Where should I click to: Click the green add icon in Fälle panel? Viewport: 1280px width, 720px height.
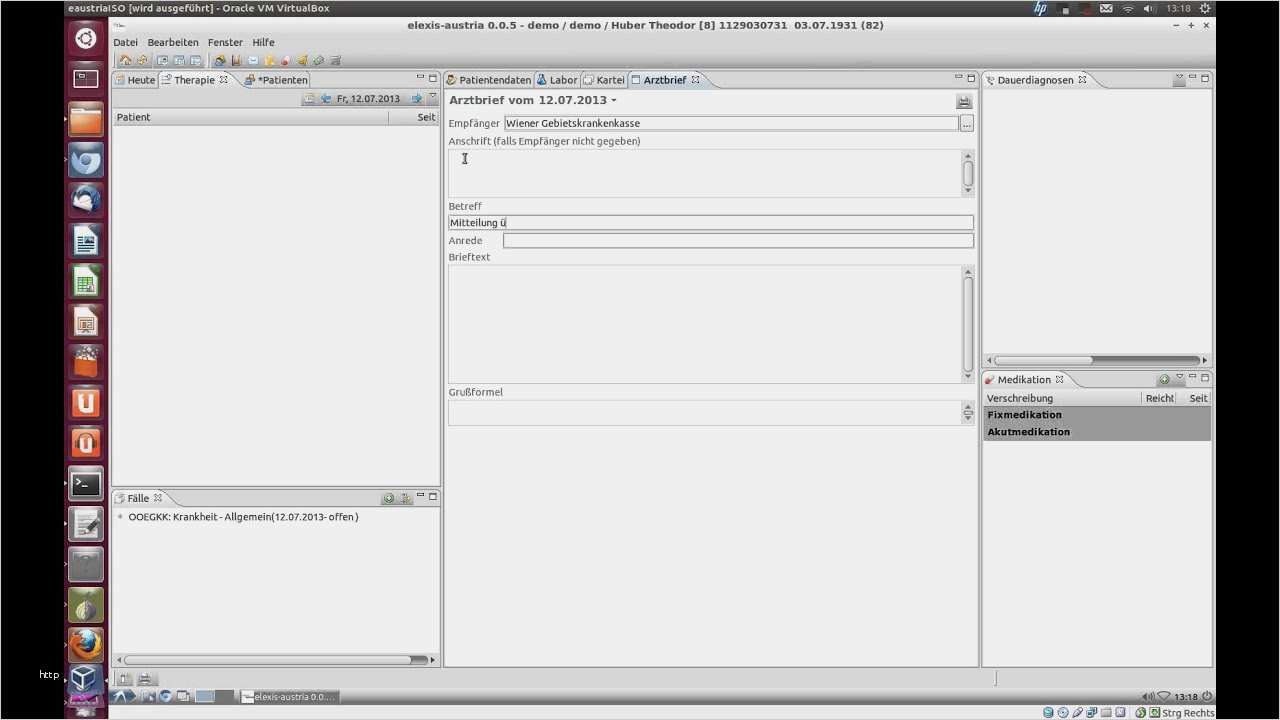click(x=388, y=498)
